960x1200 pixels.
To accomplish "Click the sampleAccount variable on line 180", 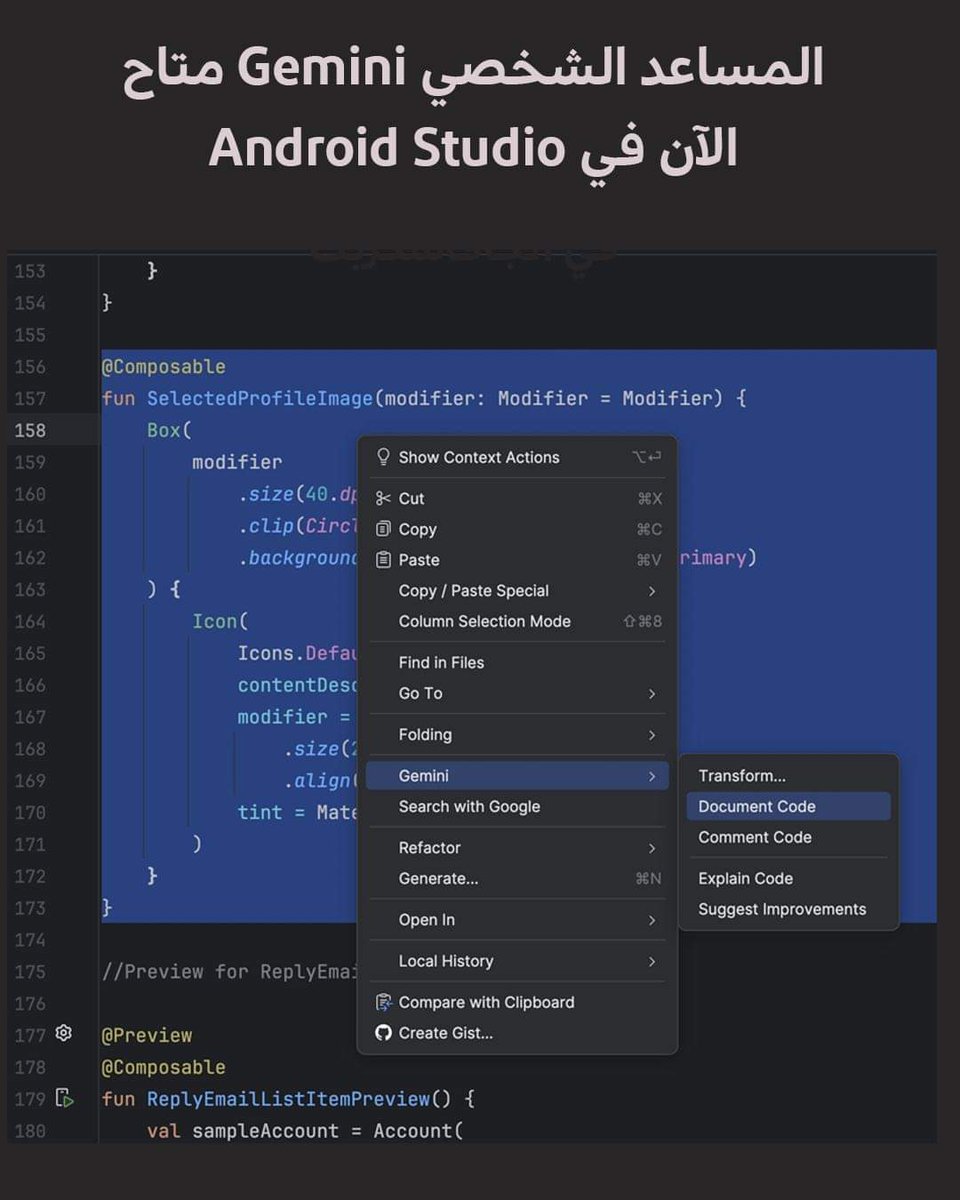I will click(x=266, y=1131).
